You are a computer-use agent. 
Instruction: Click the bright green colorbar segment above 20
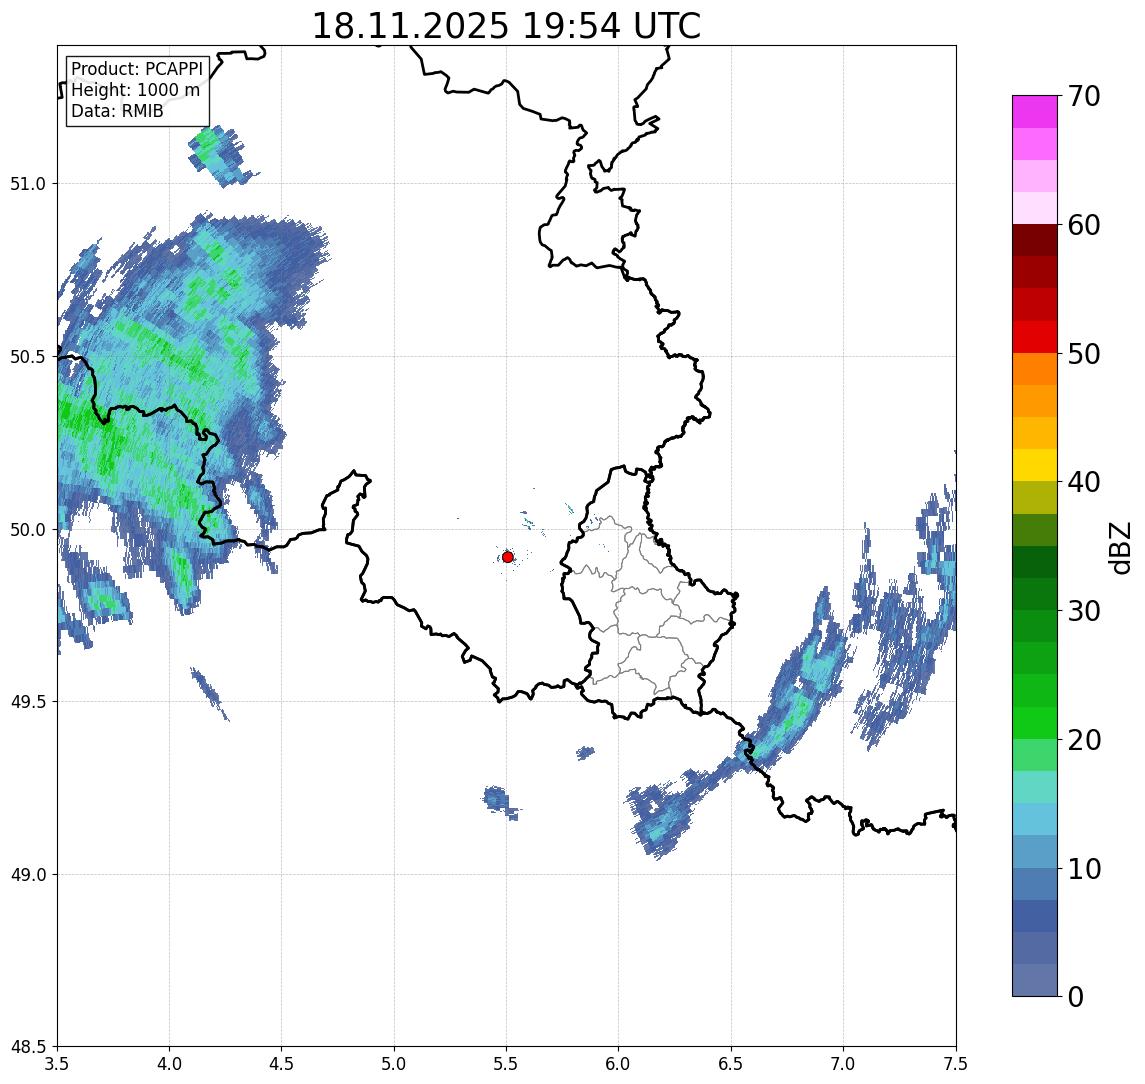point(1035,722)
